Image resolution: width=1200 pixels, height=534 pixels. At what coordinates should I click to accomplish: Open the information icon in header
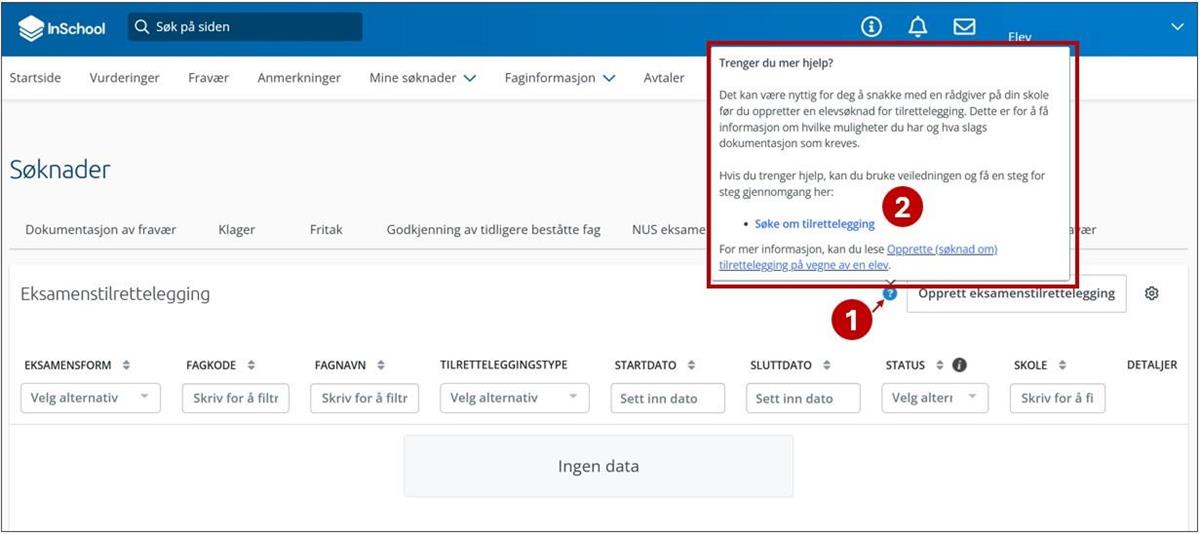tap(871, 27)
